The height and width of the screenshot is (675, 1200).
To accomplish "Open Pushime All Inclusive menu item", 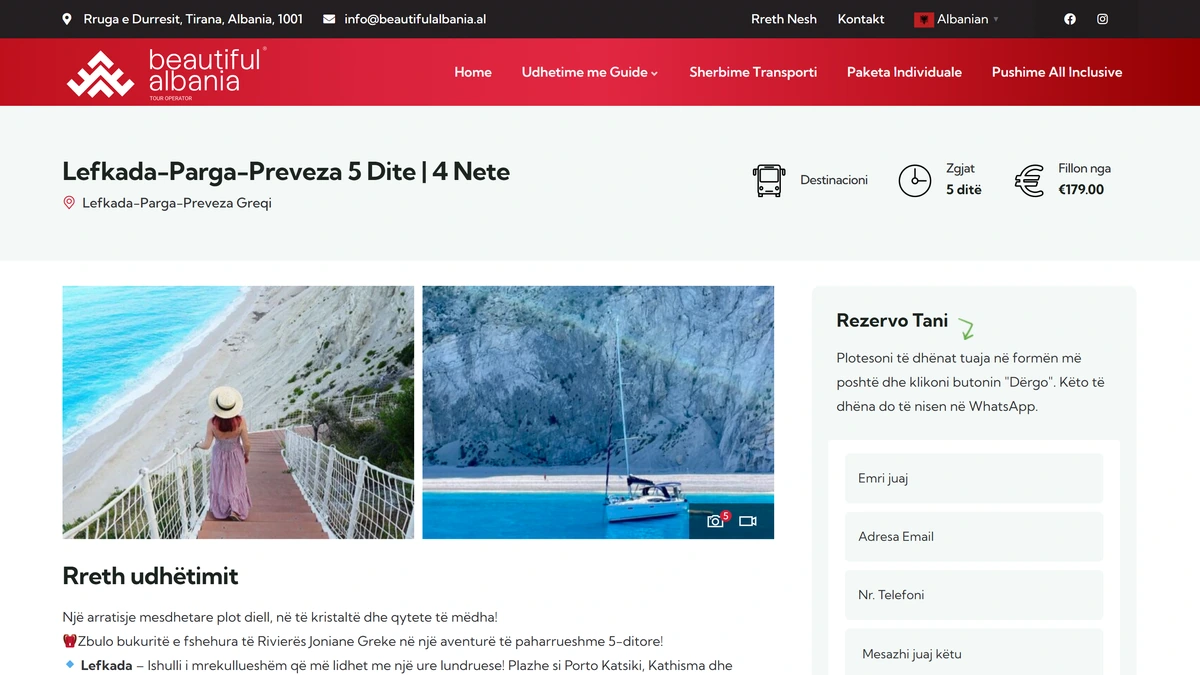I will point(1057,72).
